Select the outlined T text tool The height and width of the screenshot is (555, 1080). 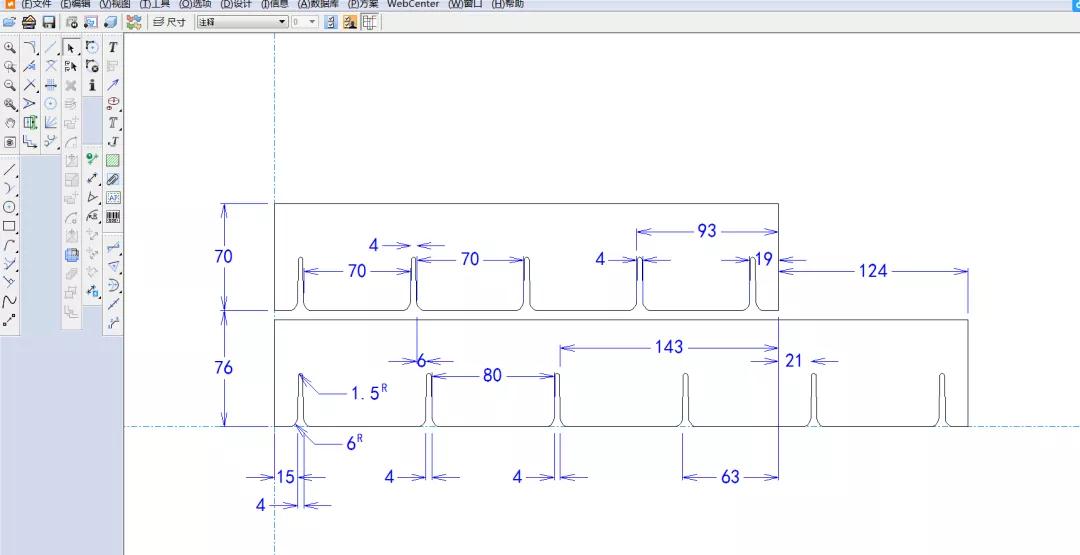[x=113, y=123]
